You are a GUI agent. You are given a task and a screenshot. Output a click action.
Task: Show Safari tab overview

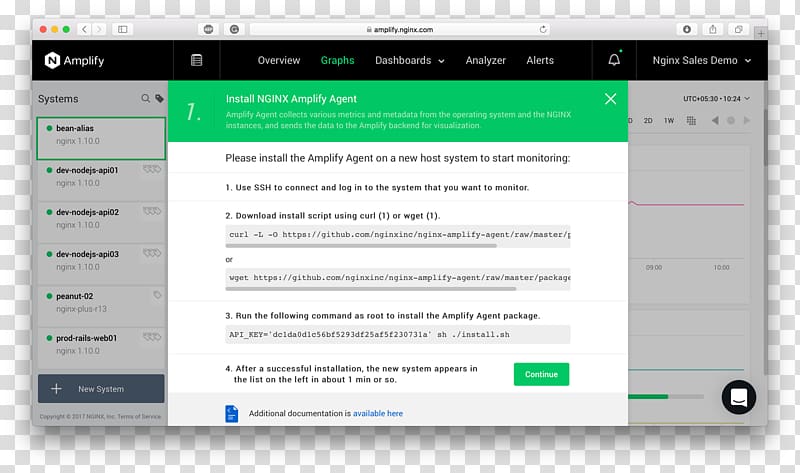[738, 30]
